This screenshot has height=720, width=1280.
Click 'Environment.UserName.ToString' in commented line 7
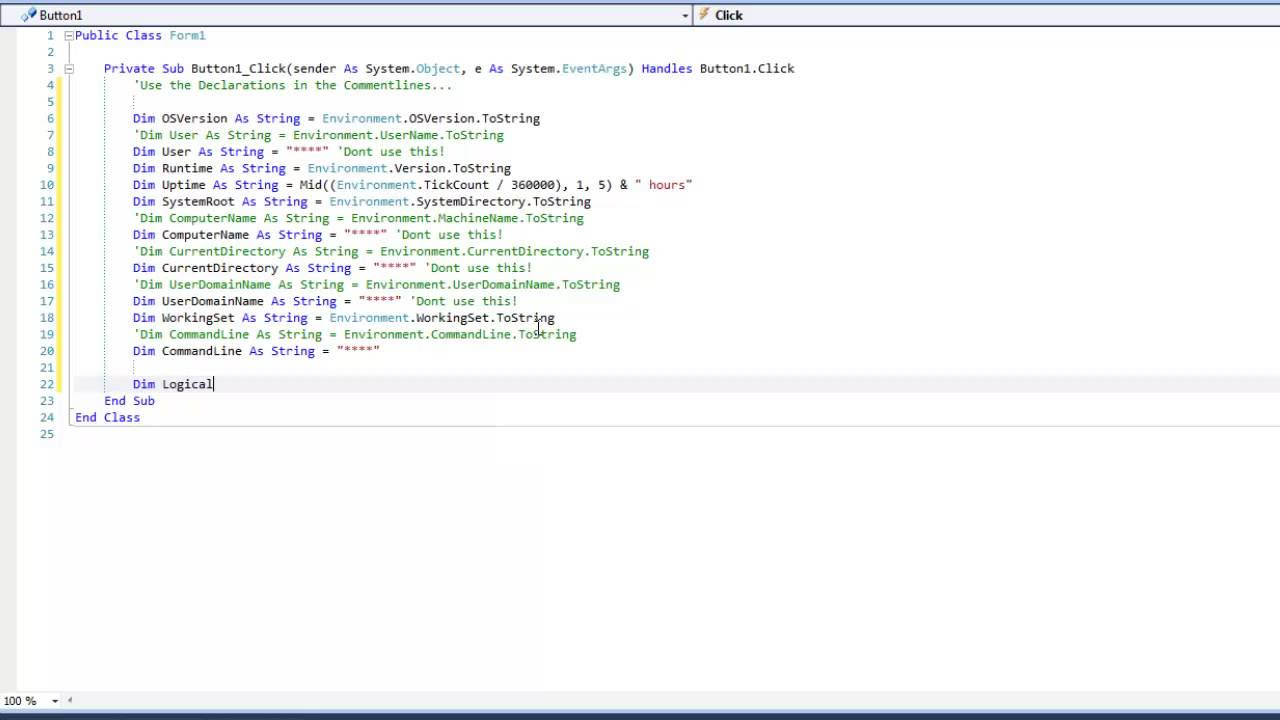(x=398, y=135)
